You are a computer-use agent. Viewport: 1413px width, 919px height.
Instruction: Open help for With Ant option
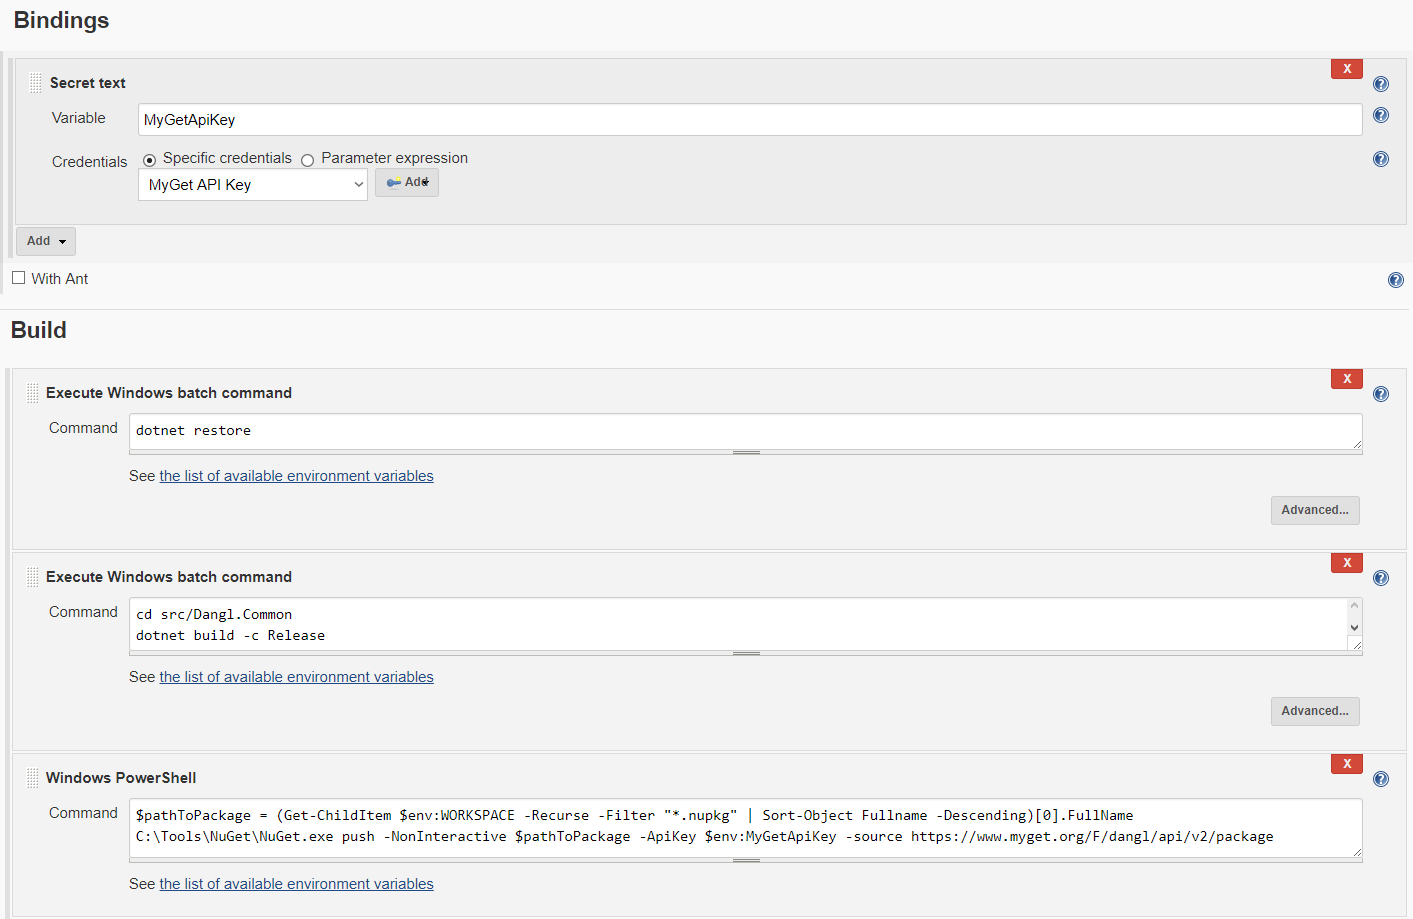coord(1396,280)
